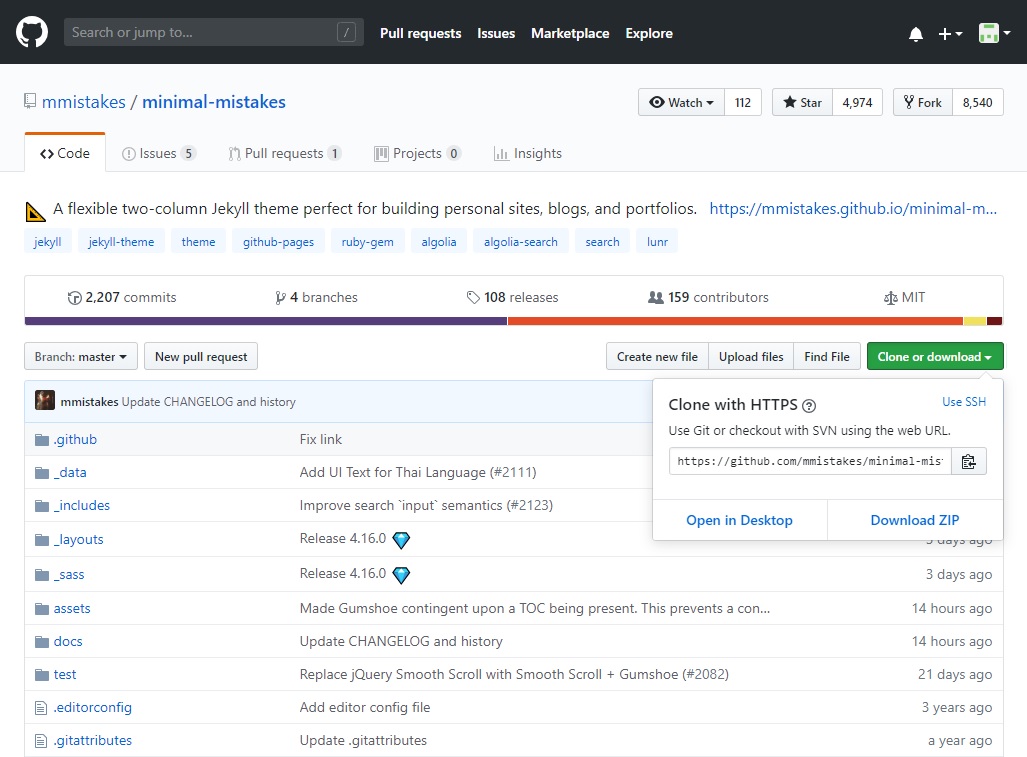Open the repository bookmark icon next to mmistakes

click(x=32, y=101)
